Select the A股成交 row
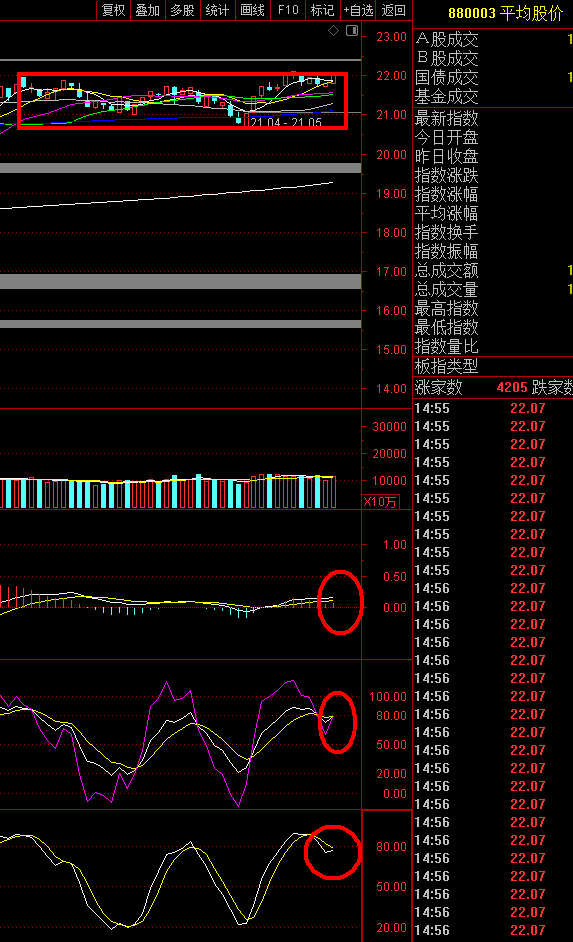Viewport: 573px width, 942px height. point(493,40)
